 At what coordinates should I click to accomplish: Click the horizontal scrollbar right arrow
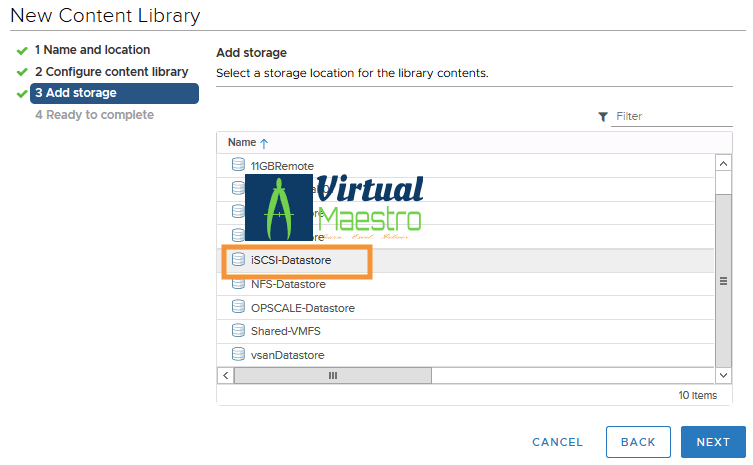(x=708, y=375)
